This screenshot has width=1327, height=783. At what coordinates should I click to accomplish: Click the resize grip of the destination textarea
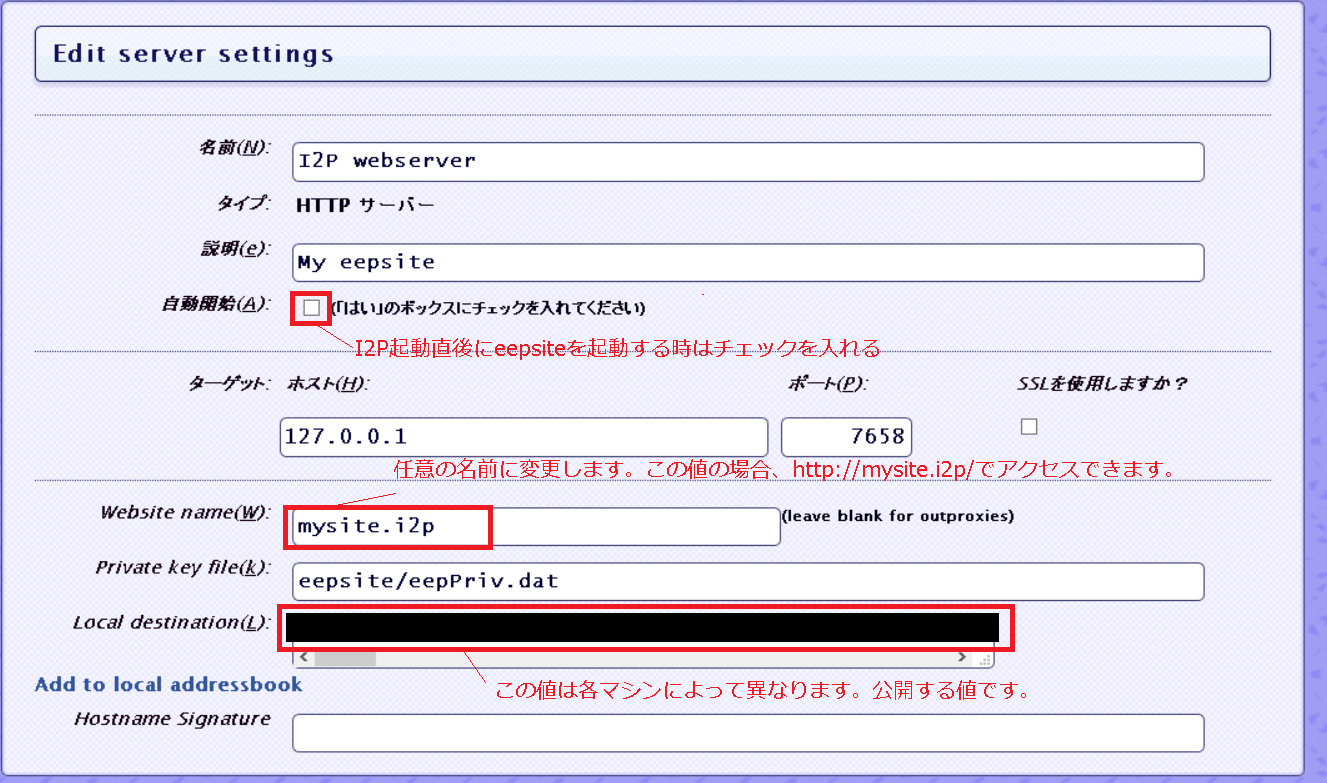(x=985, y=659)
